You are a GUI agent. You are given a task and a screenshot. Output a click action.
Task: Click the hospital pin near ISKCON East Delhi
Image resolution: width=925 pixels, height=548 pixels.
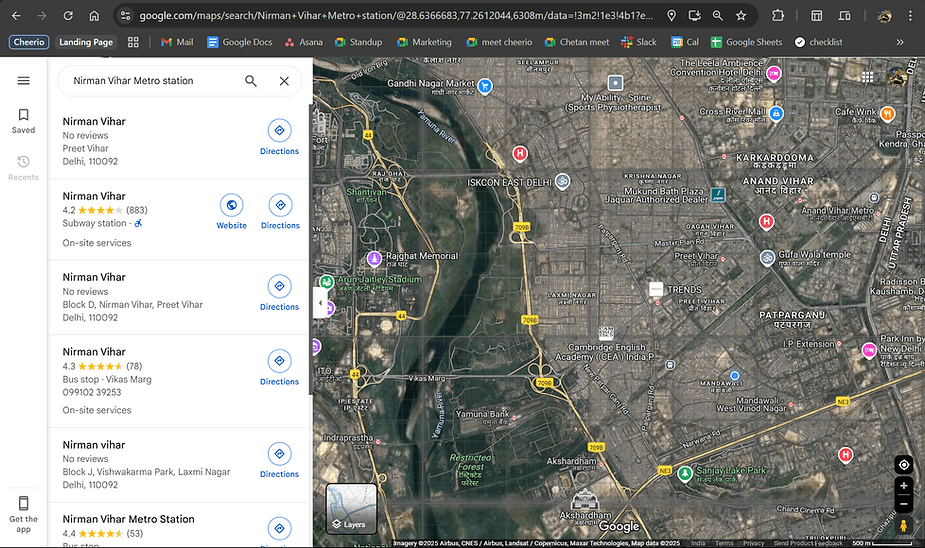point(520,154)
